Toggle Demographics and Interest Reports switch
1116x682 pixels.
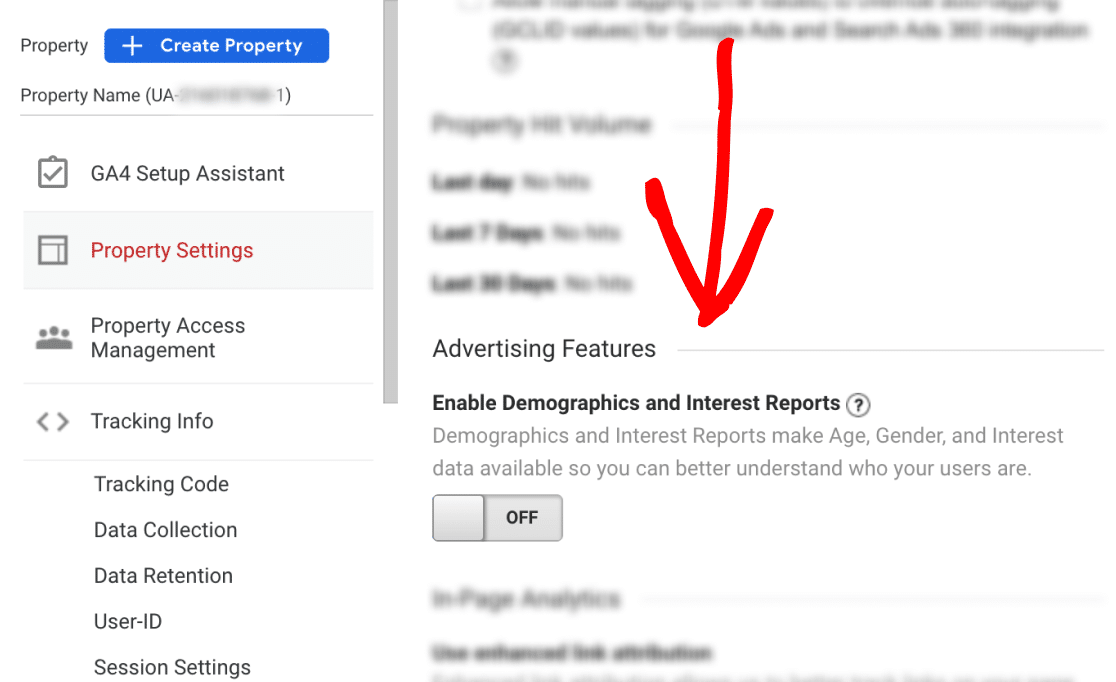(498, 518)
